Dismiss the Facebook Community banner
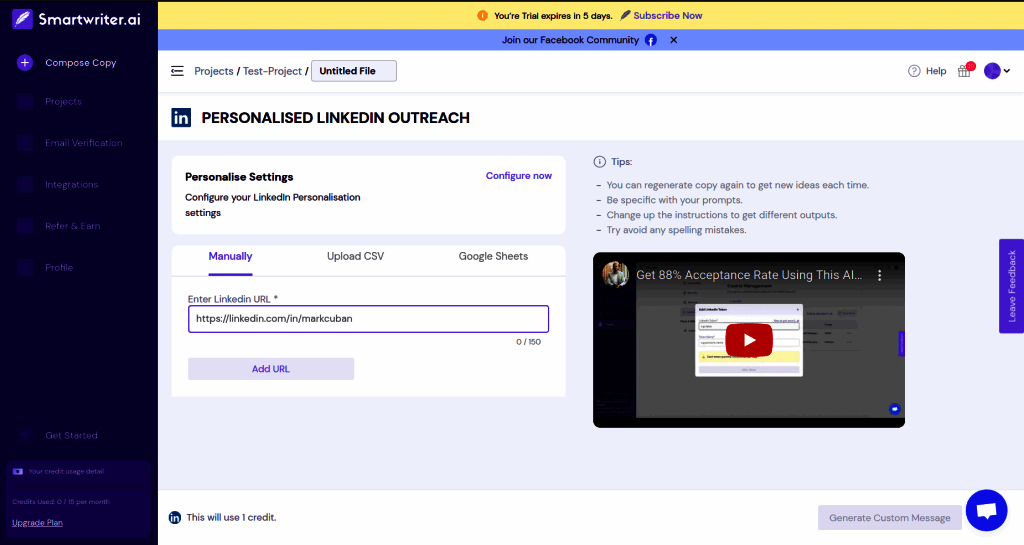Image resolution: width=1024 pixels, height=545 pixels. (673, 40)
